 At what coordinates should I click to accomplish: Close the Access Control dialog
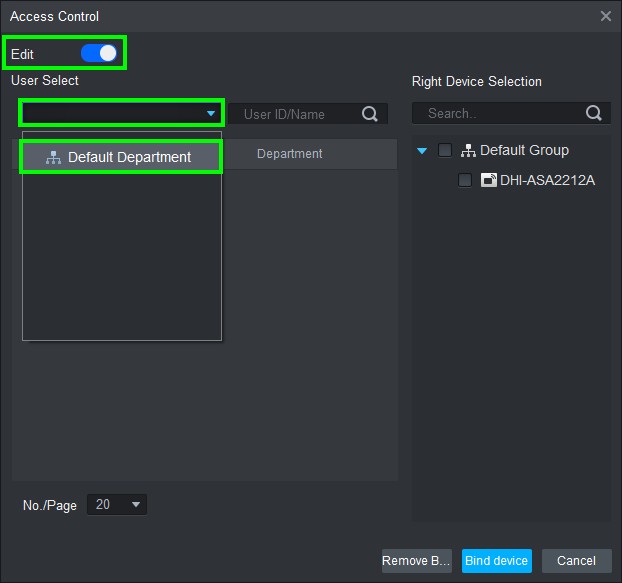pyautogui.click(x=605, y=16)
